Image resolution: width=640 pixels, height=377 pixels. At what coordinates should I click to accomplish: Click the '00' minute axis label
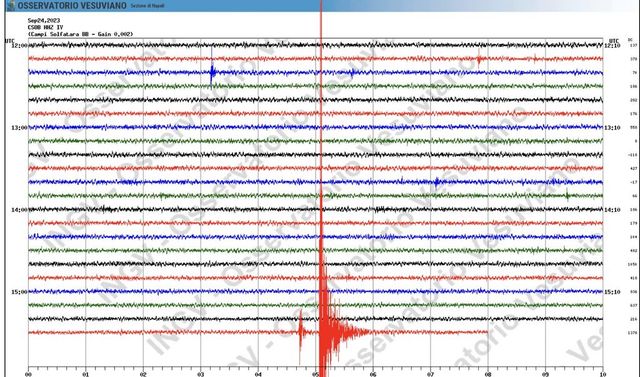(28, 374)
